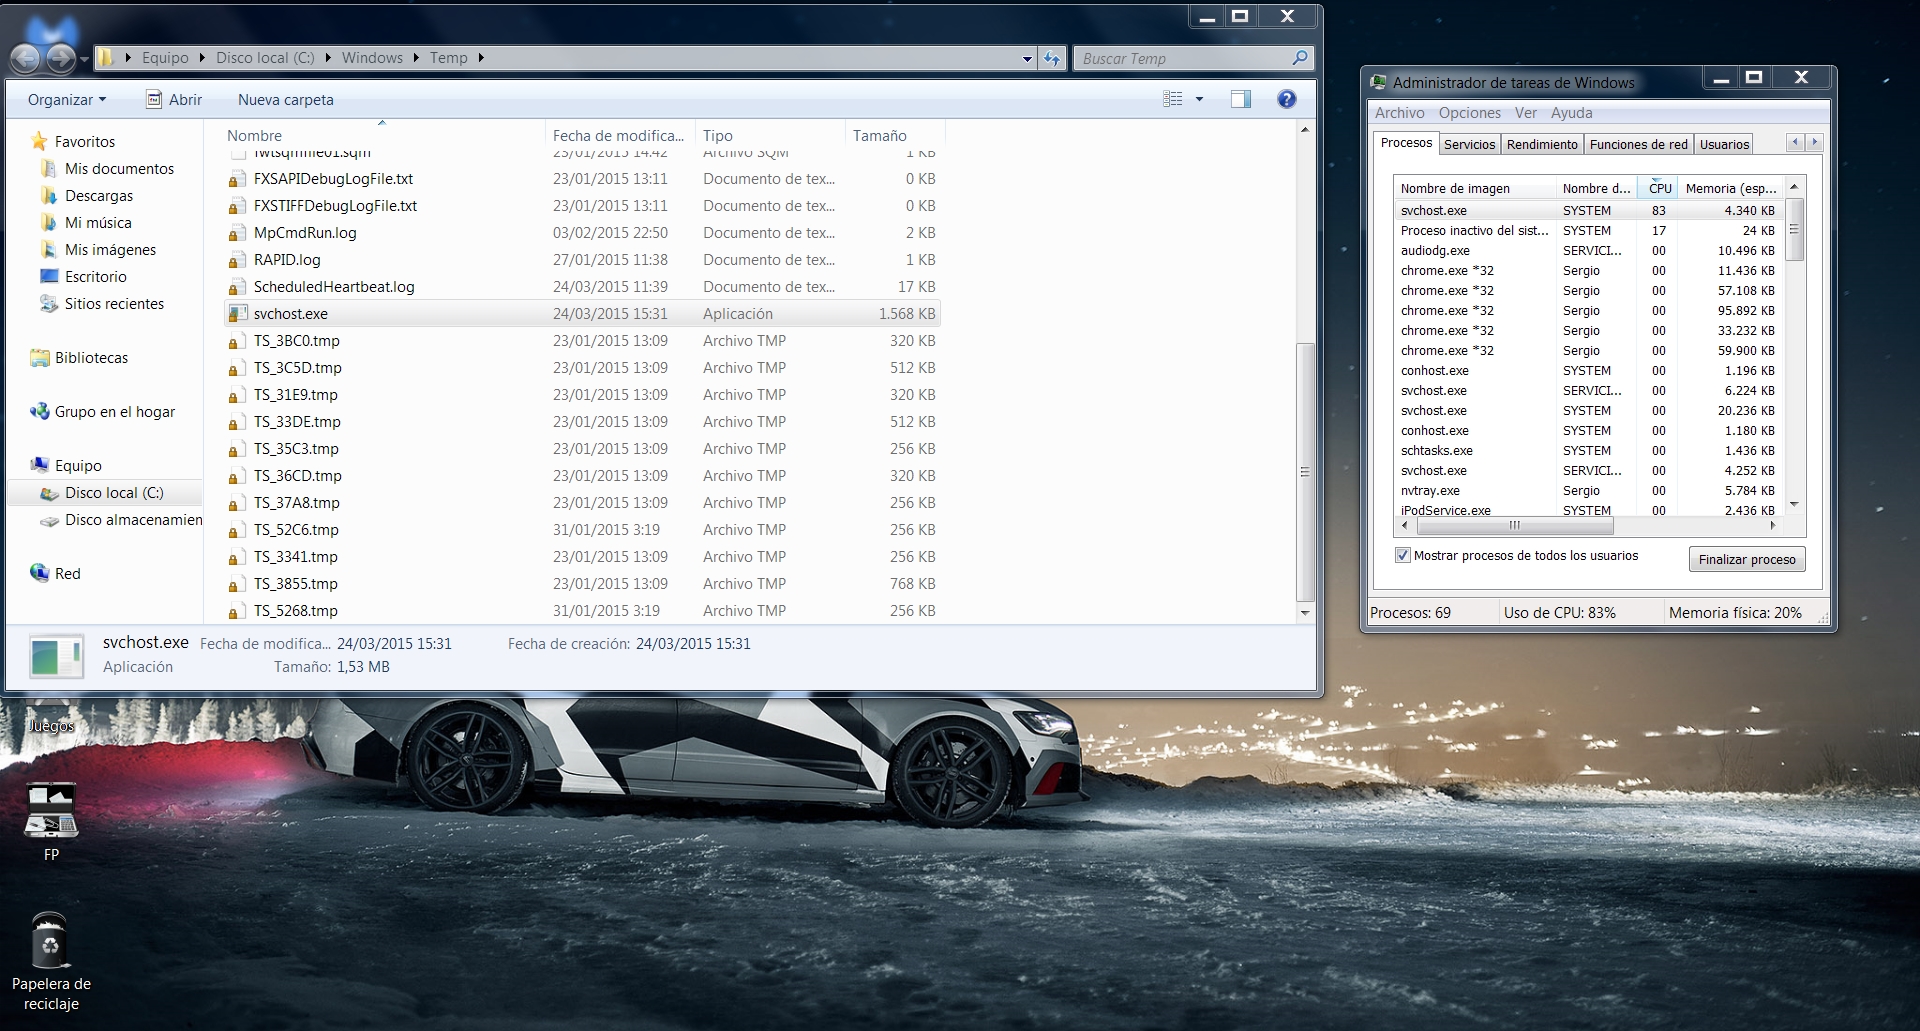The height and width of the screenshot is (1031, 1920).
Task: Click the Nueva carpeta button
Action: tap(286, 100)
